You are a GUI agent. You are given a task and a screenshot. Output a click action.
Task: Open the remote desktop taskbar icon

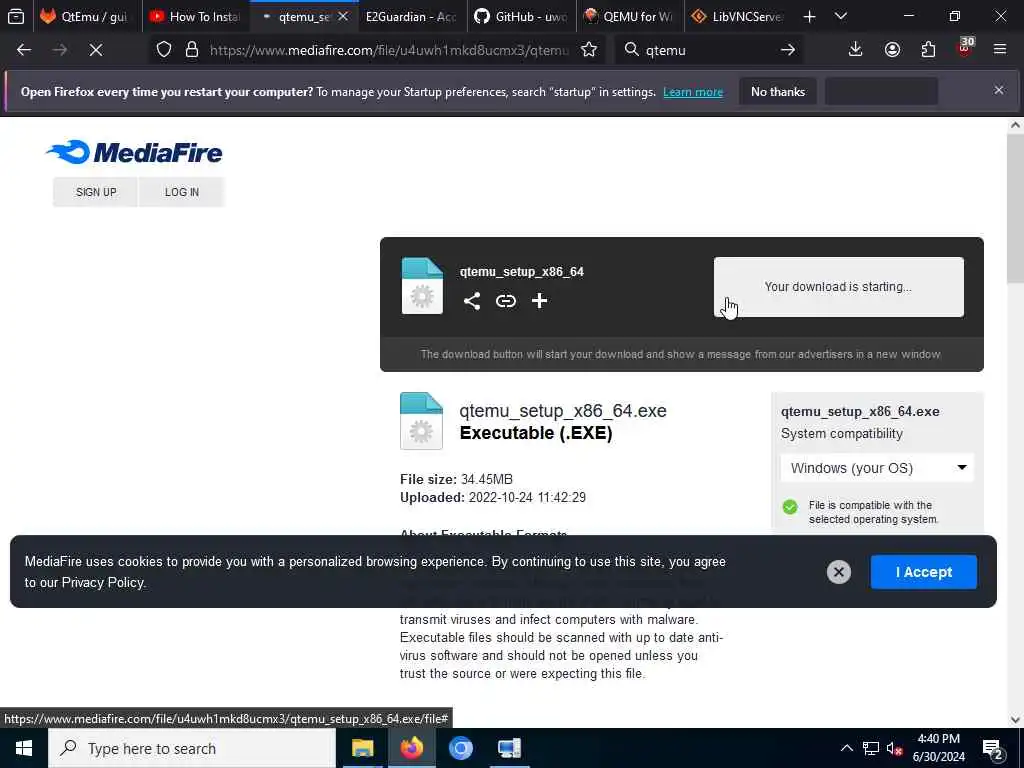[509, 748]
